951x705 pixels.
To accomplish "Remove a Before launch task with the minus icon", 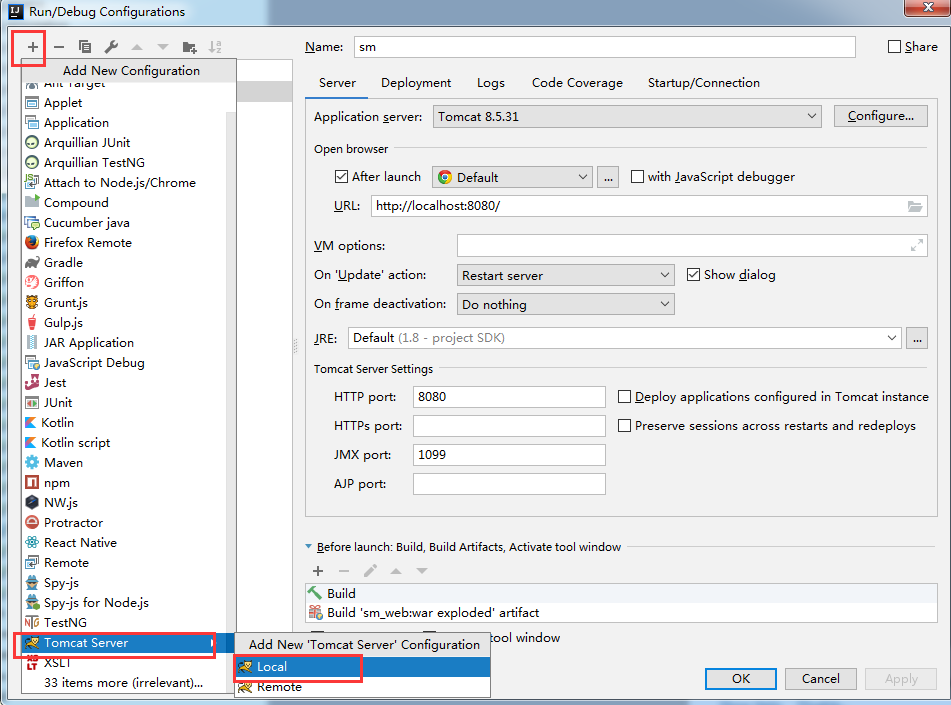I will pos(344,571).
